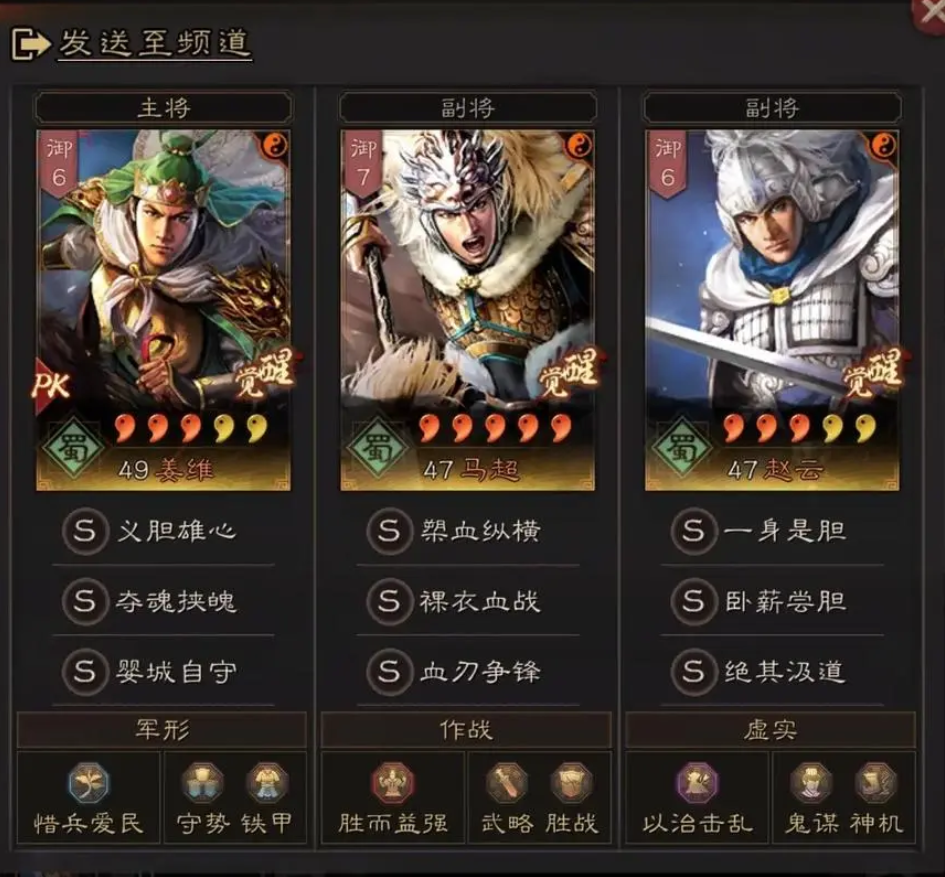Click the 神机 icon

pyautogui.click(x=876, y=783)
